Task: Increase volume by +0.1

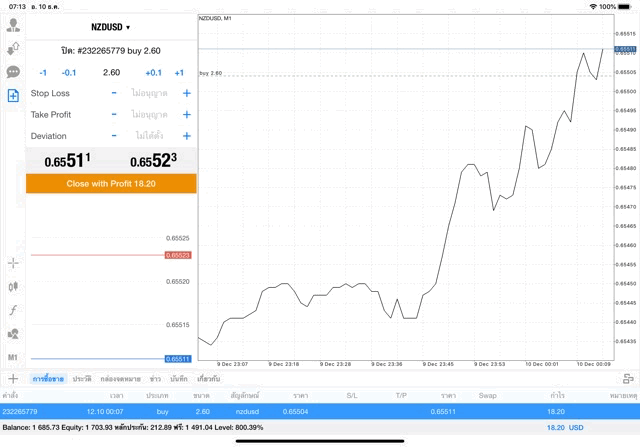Action: [153, 73]
